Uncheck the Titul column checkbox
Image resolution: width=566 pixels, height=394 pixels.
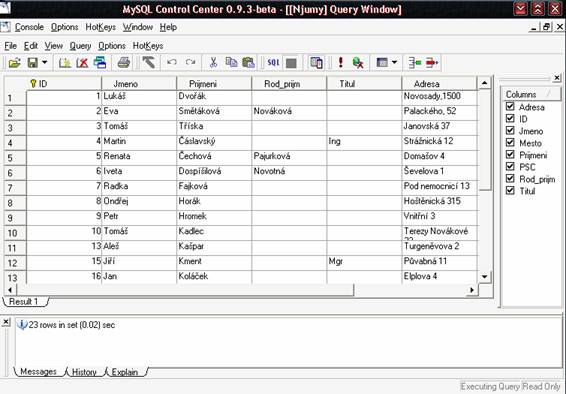coord(510,191)
